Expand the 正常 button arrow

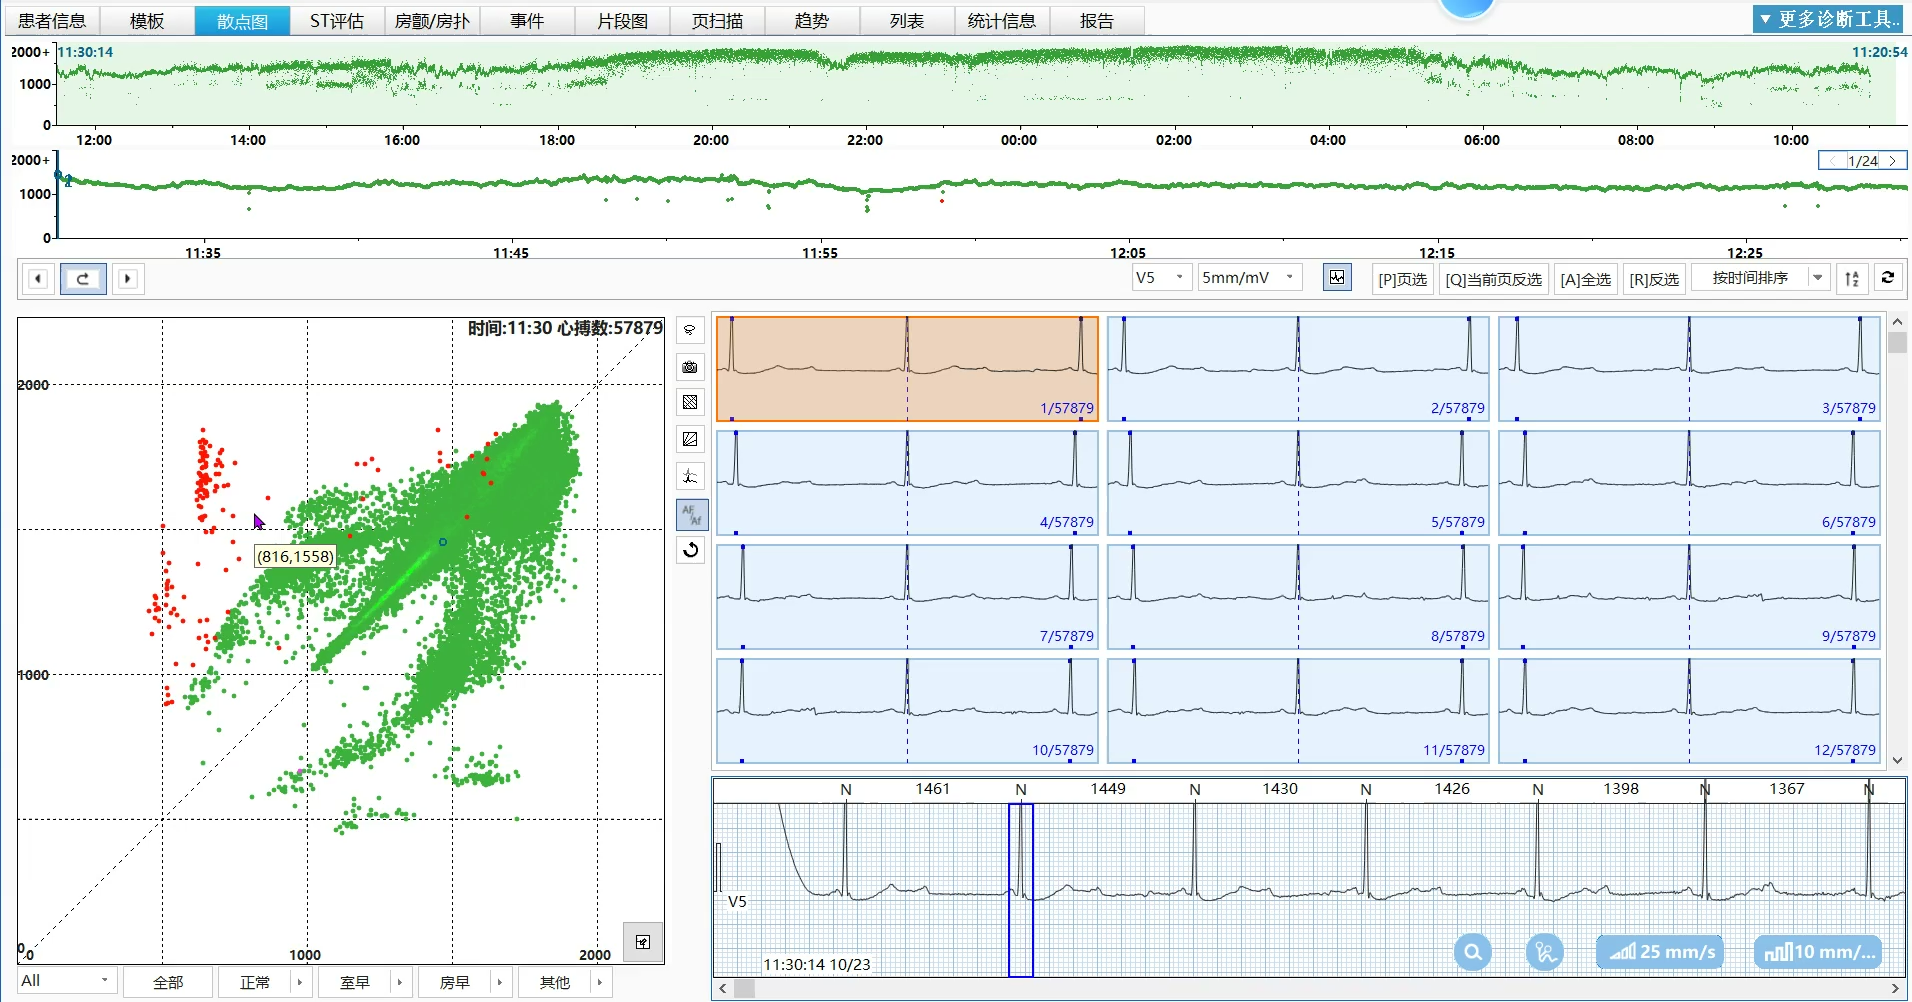pyautogui.click(x=300, y=983)
